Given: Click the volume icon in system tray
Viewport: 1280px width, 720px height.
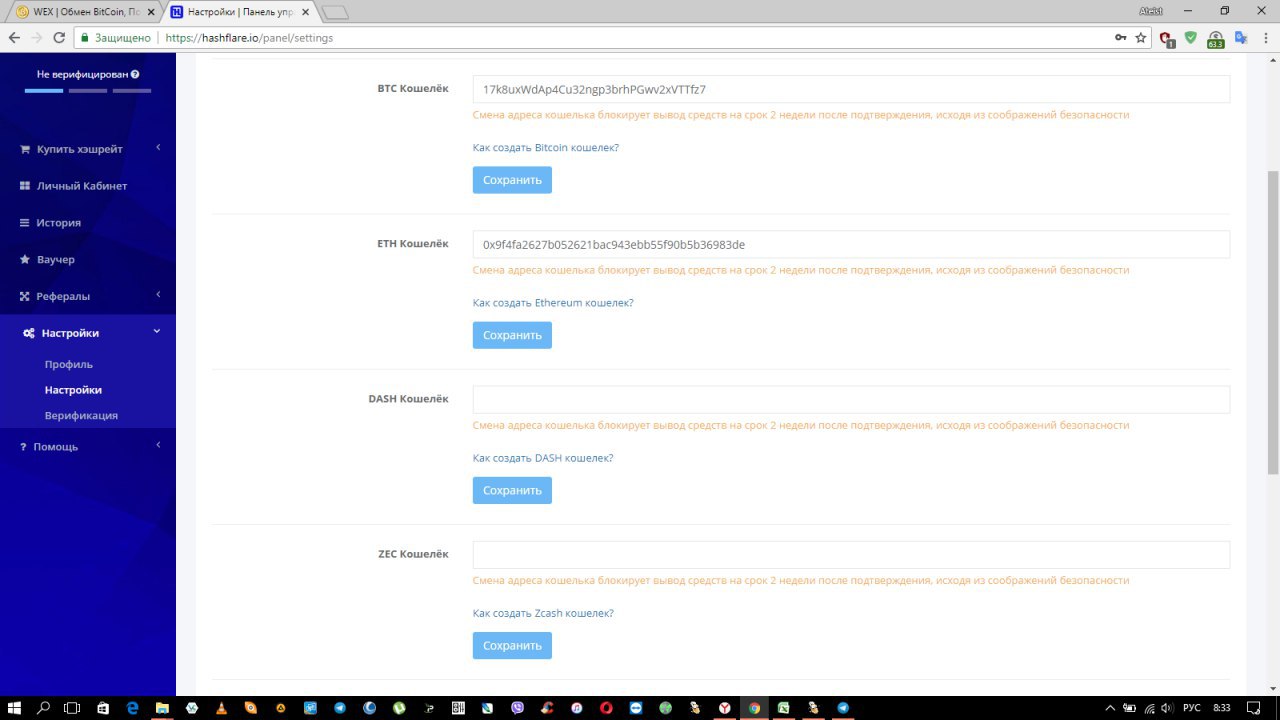Looking at the screenshot, I should pyautogui.click(x=1166, y=707).
